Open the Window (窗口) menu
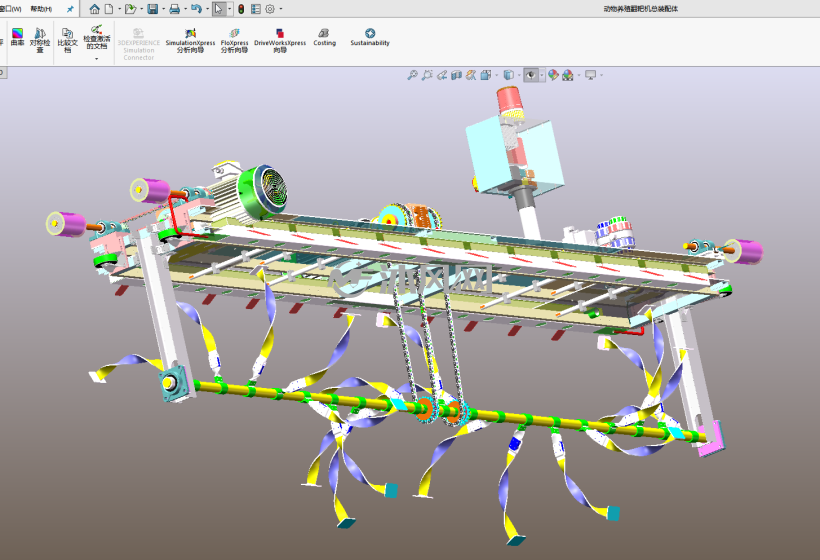 pyautogui.click(x=10, y=9)
